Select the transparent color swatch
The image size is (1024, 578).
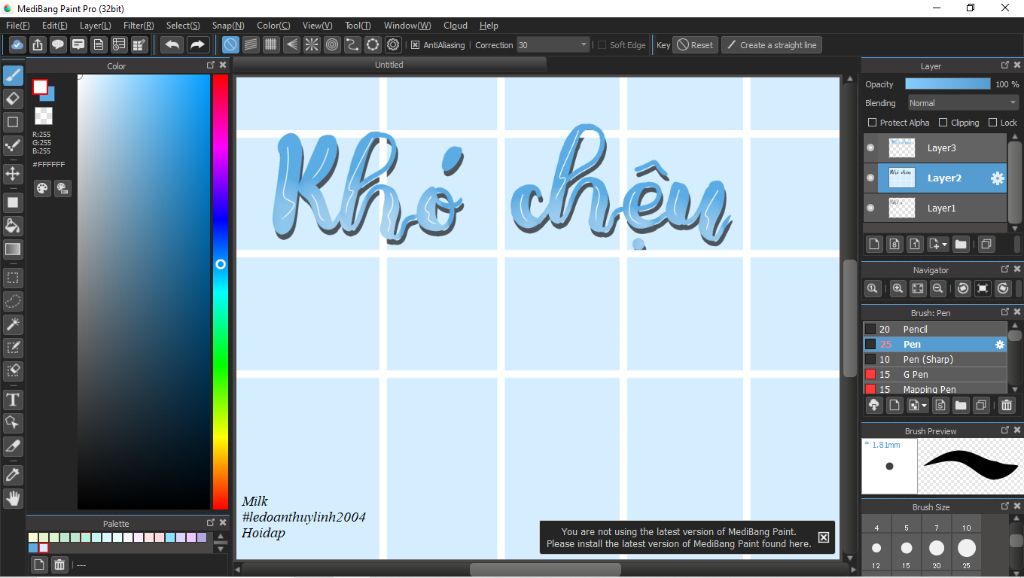(x=43, y=116)
